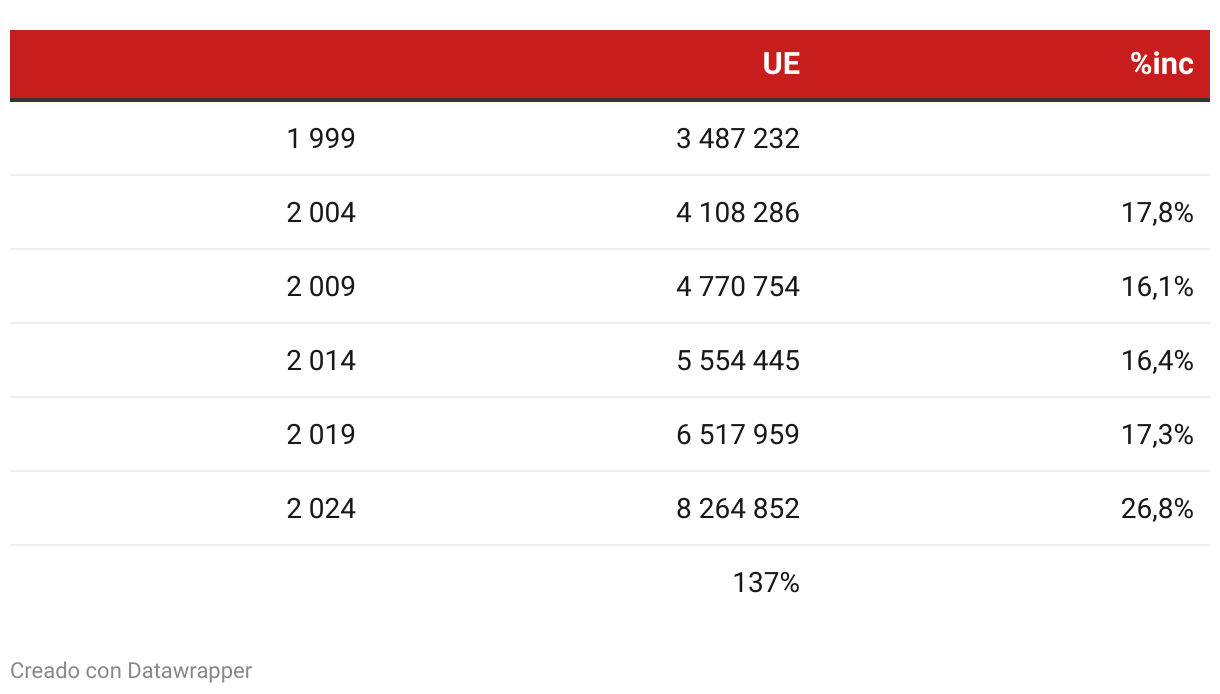Image resolution: width=1220 pixels, height=694 pixels.
Task: Click the value 4 770 754
Action: pyautogui.click(x=737, y=287)
